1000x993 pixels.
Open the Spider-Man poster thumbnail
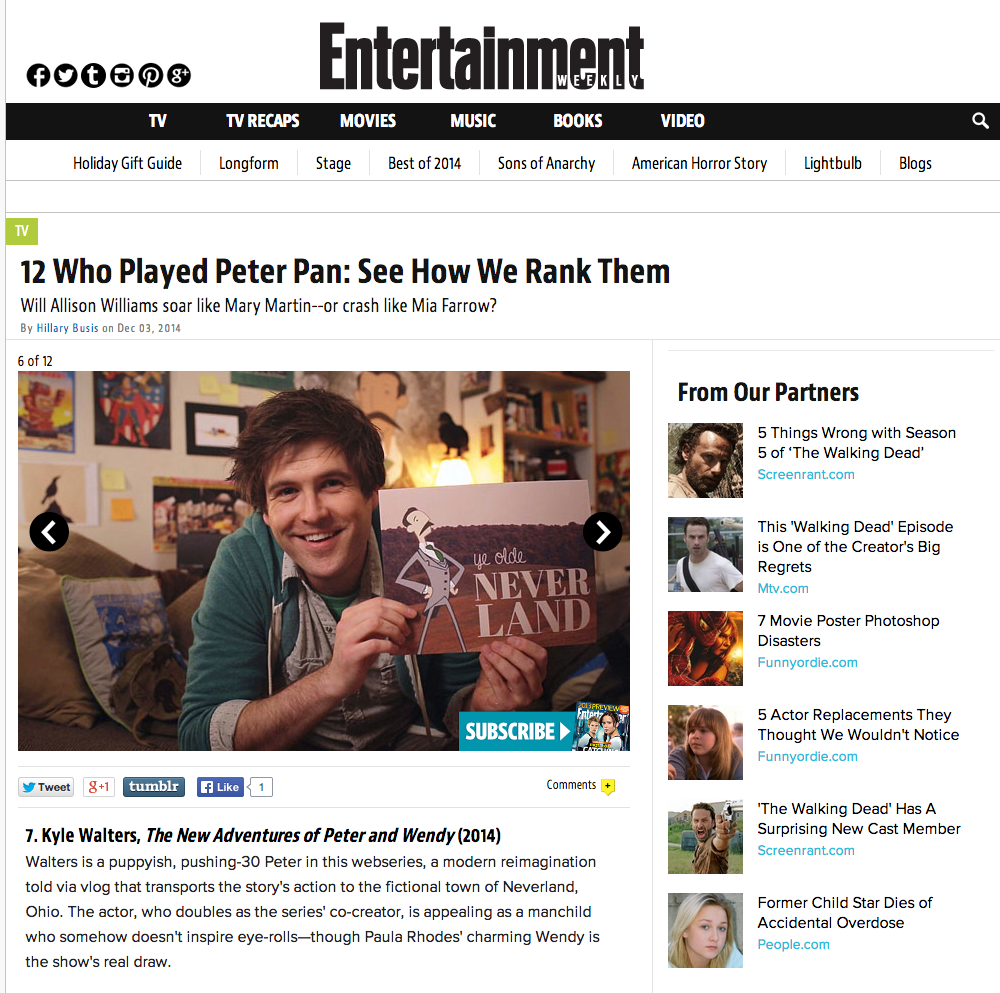pyautogui.click(x=705, y=648)
